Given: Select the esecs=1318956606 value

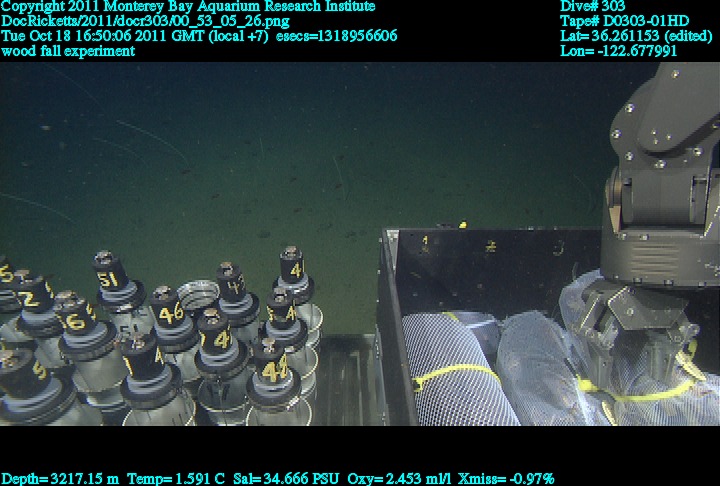Looking at the screenshot, I should [x=337, y=36].
